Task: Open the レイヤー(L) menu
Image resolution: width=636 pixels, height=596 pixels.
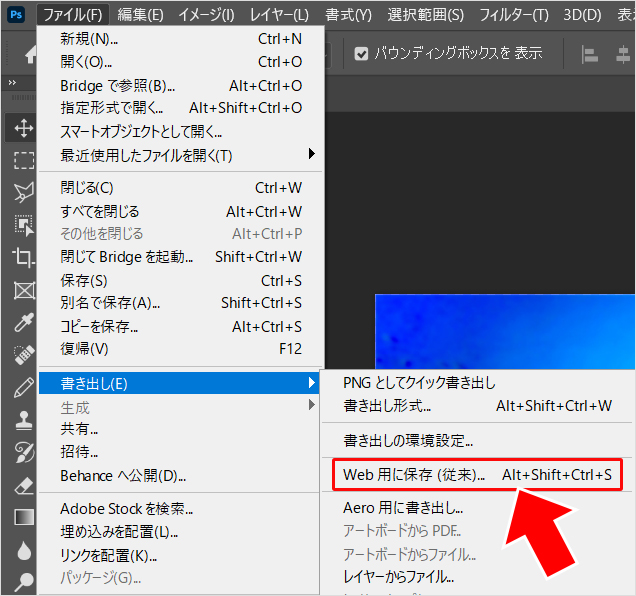Action: (279, 15)
